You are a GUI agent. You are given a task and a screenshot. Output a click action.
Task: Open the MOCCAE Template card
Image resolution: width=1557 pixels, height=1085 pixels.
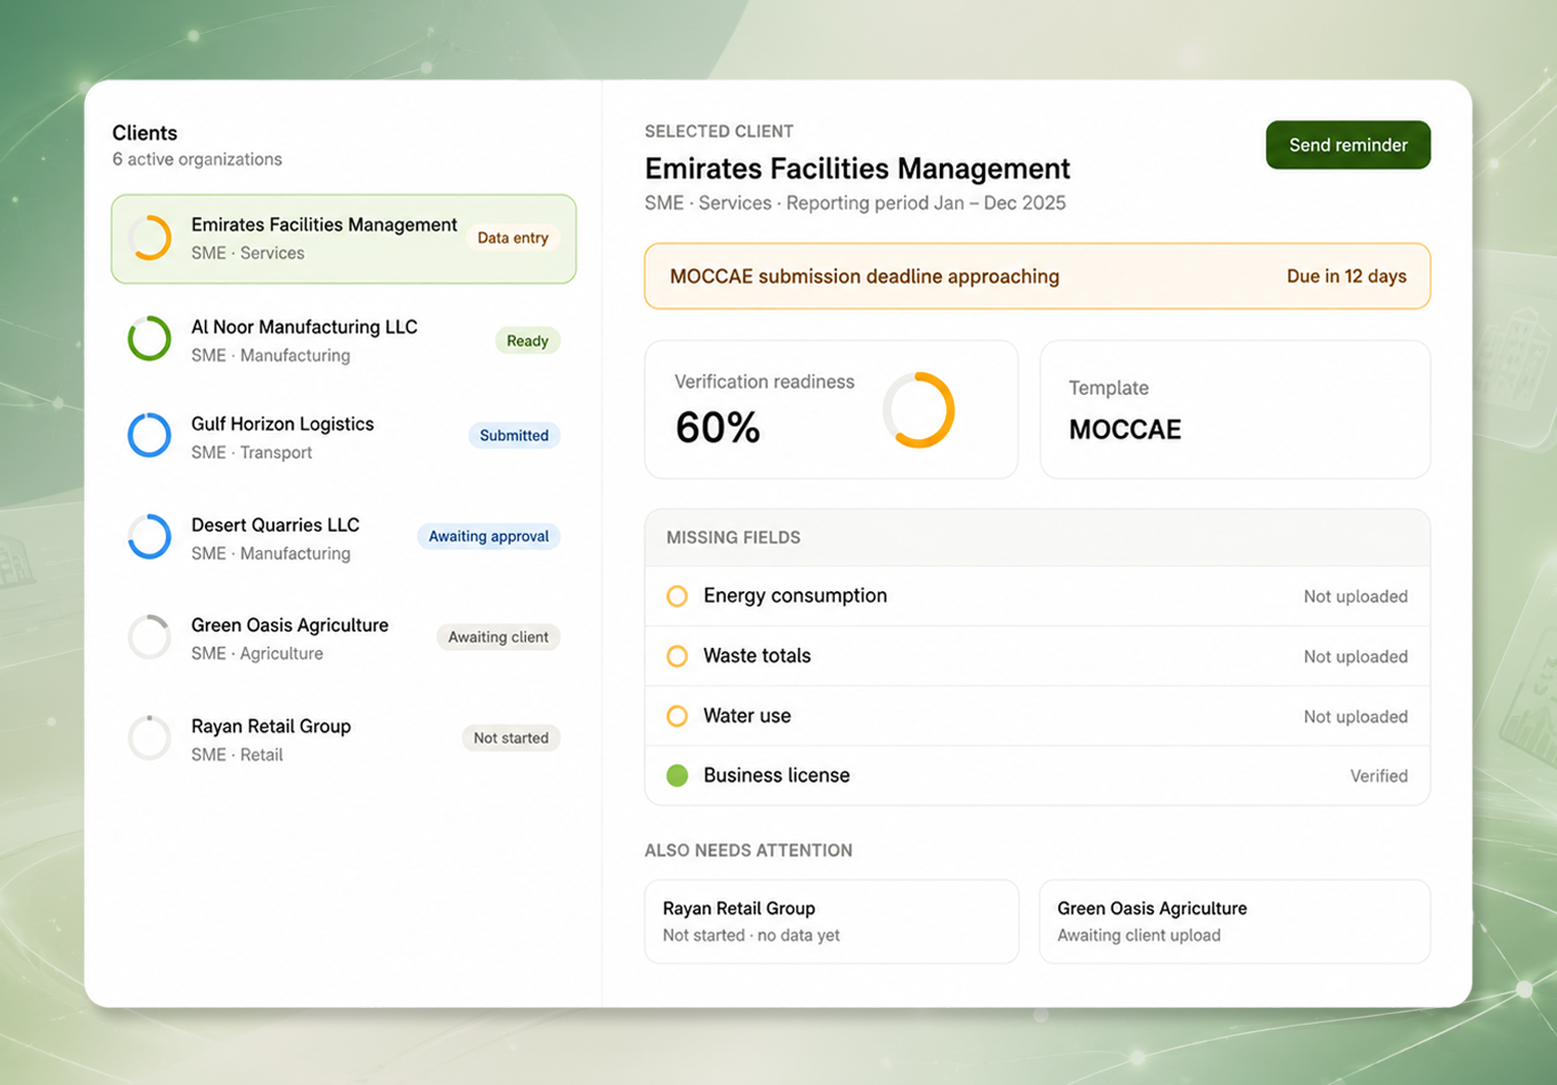coord(1235,410)
